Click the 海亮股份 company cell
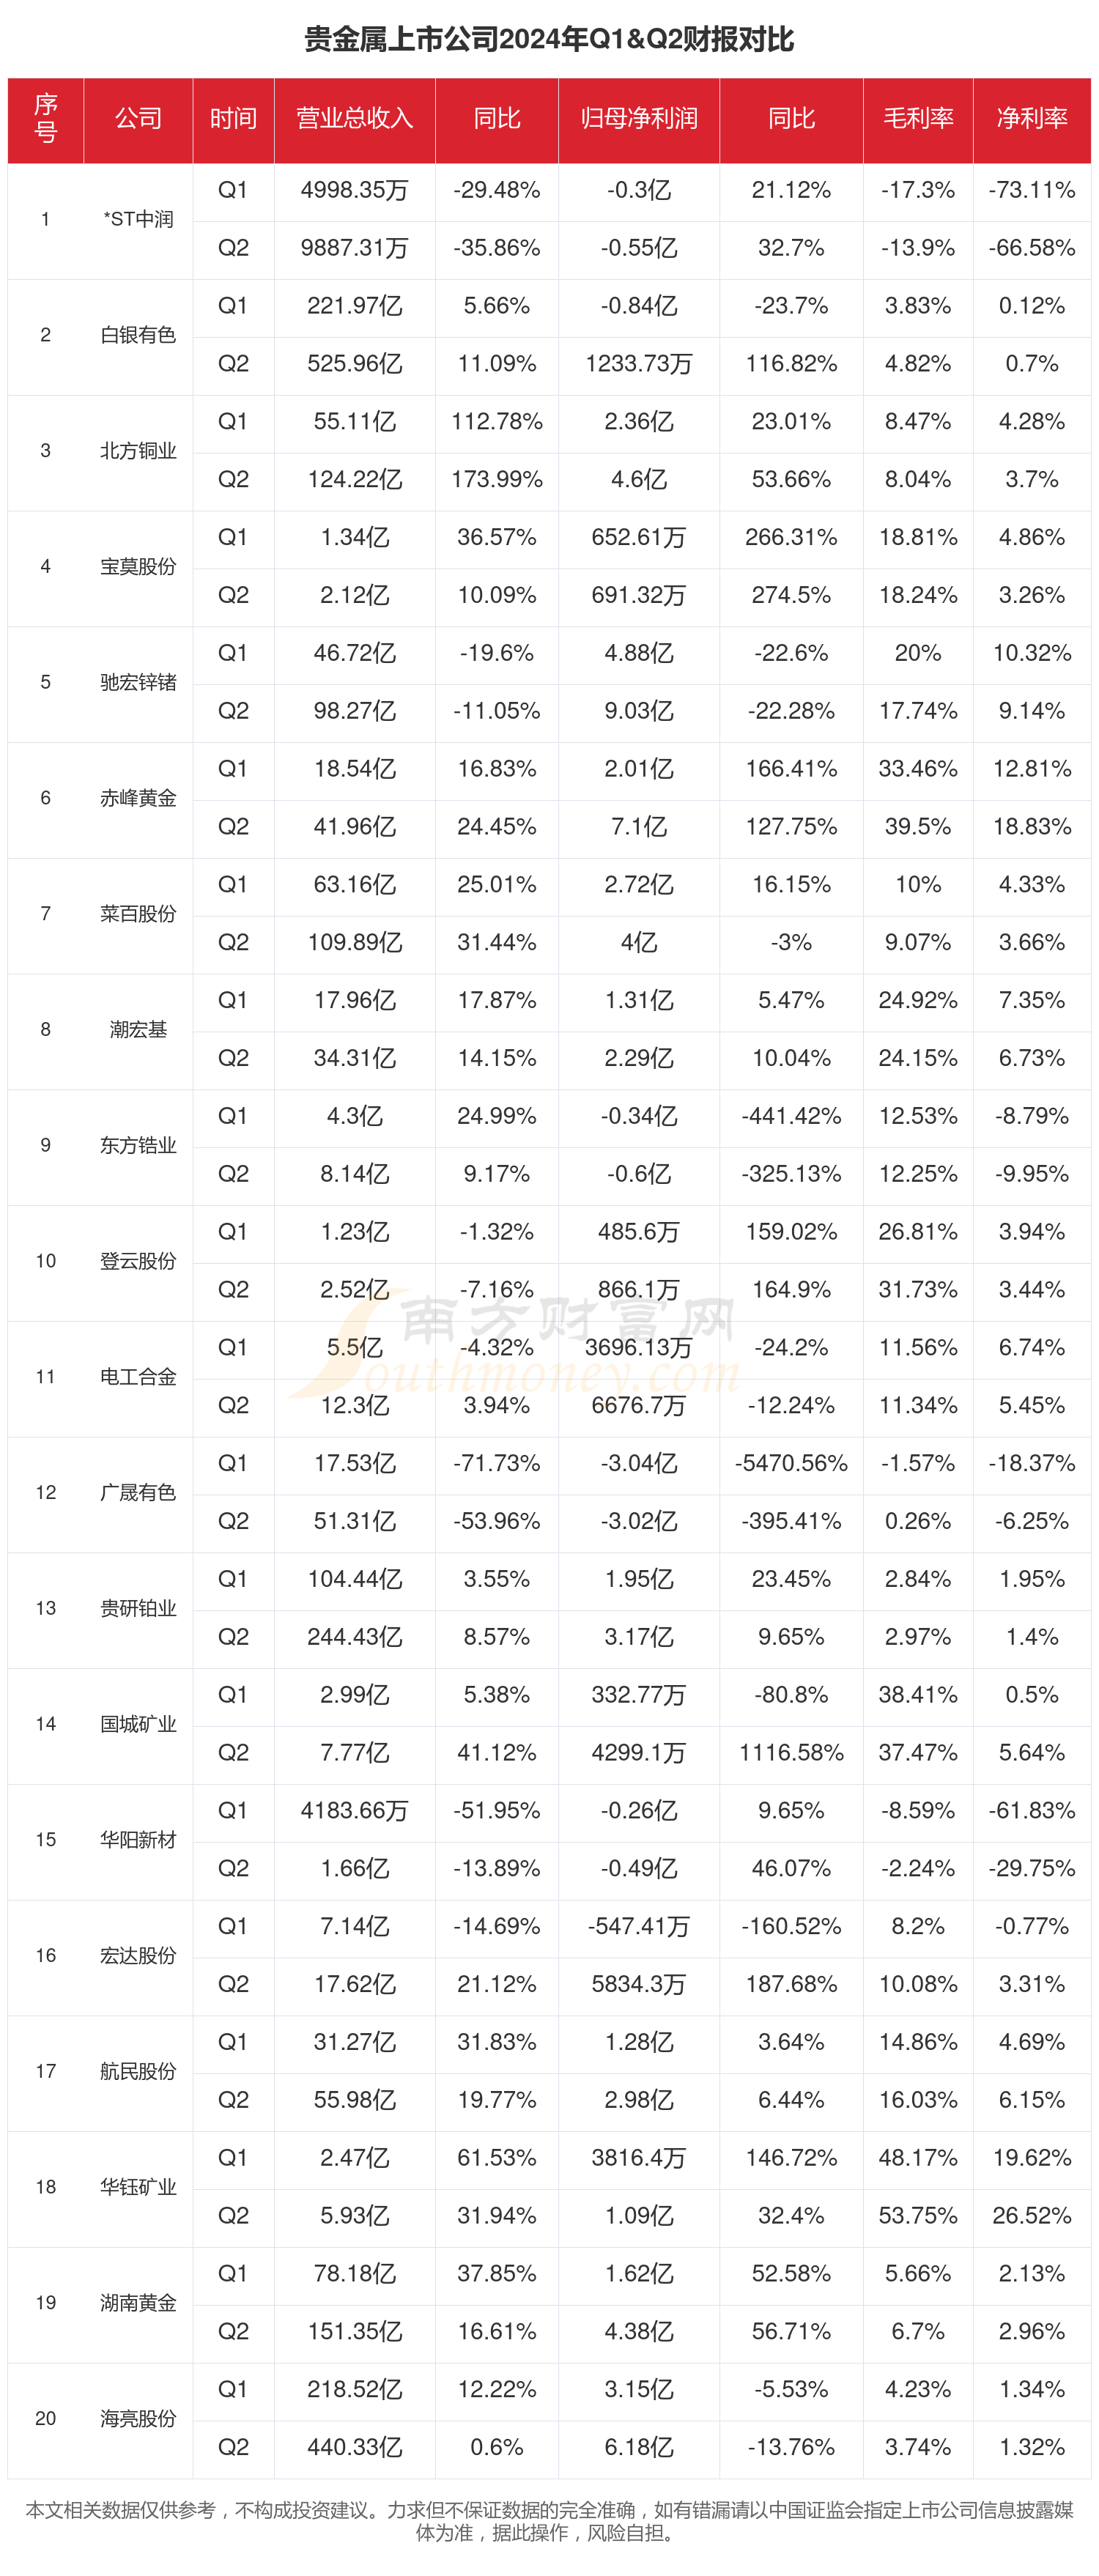The height and width of the screenshot is (2576, 1099). pos(138,2418)
